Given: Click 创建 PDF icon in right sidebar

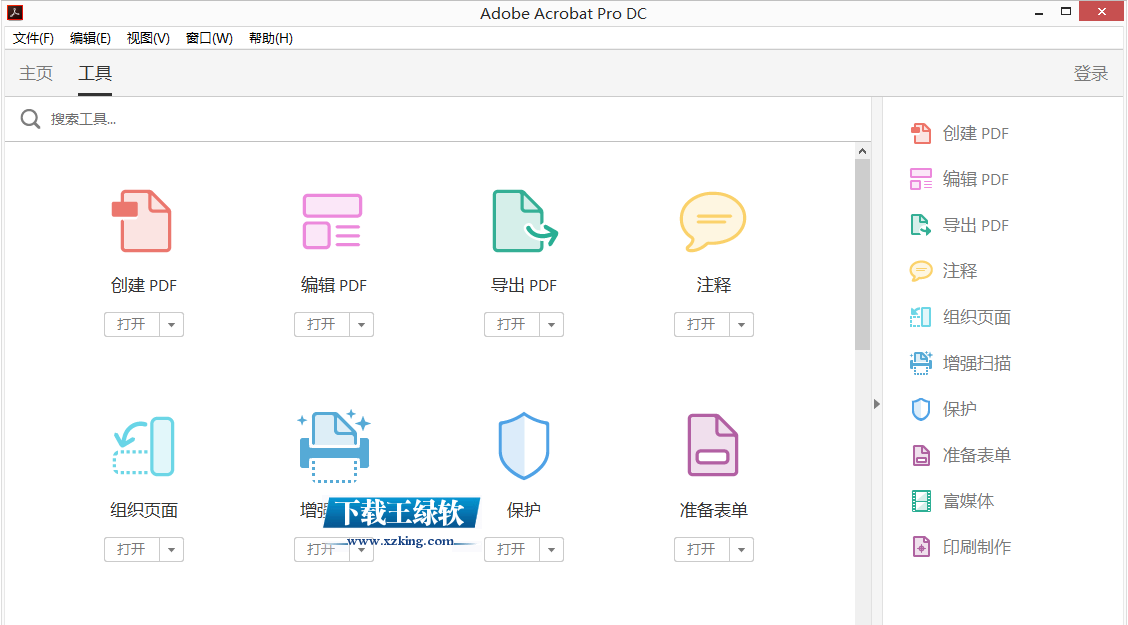Looking at the screenshot, I should [921, 133].
